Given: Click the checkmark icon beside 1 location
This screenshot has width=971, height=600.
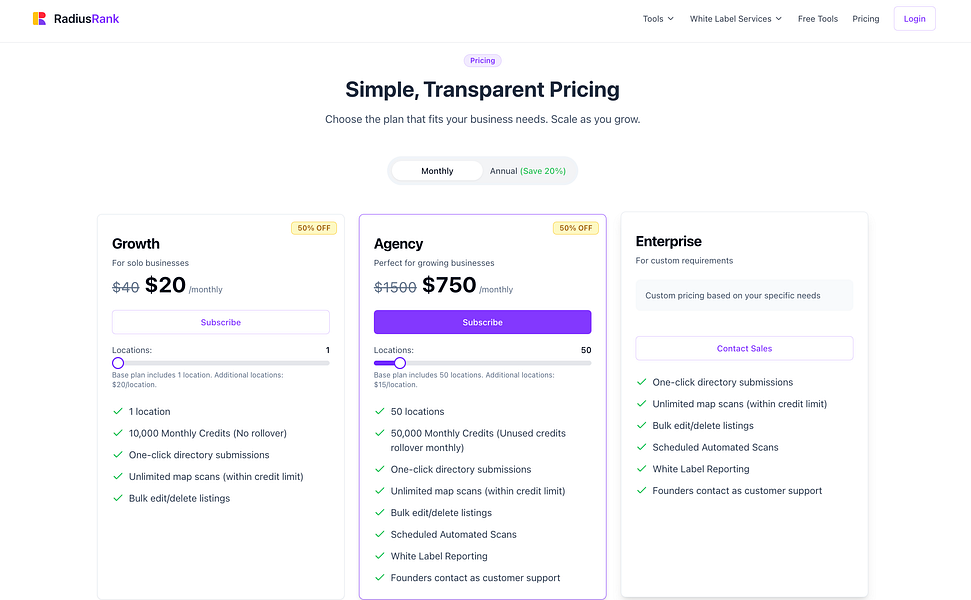Looking at the screenshot, I should coord(118,411).
